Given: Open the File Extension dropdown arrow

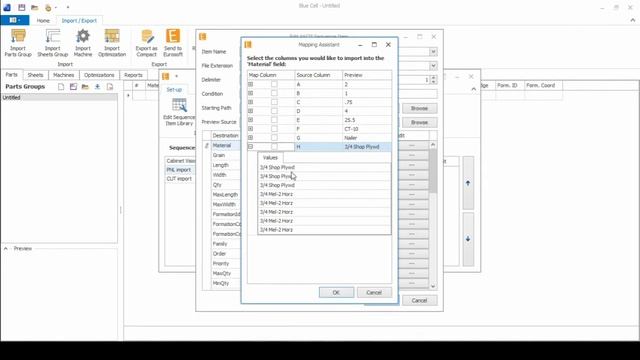Looking at the screenshot, I should pos(433,66).
